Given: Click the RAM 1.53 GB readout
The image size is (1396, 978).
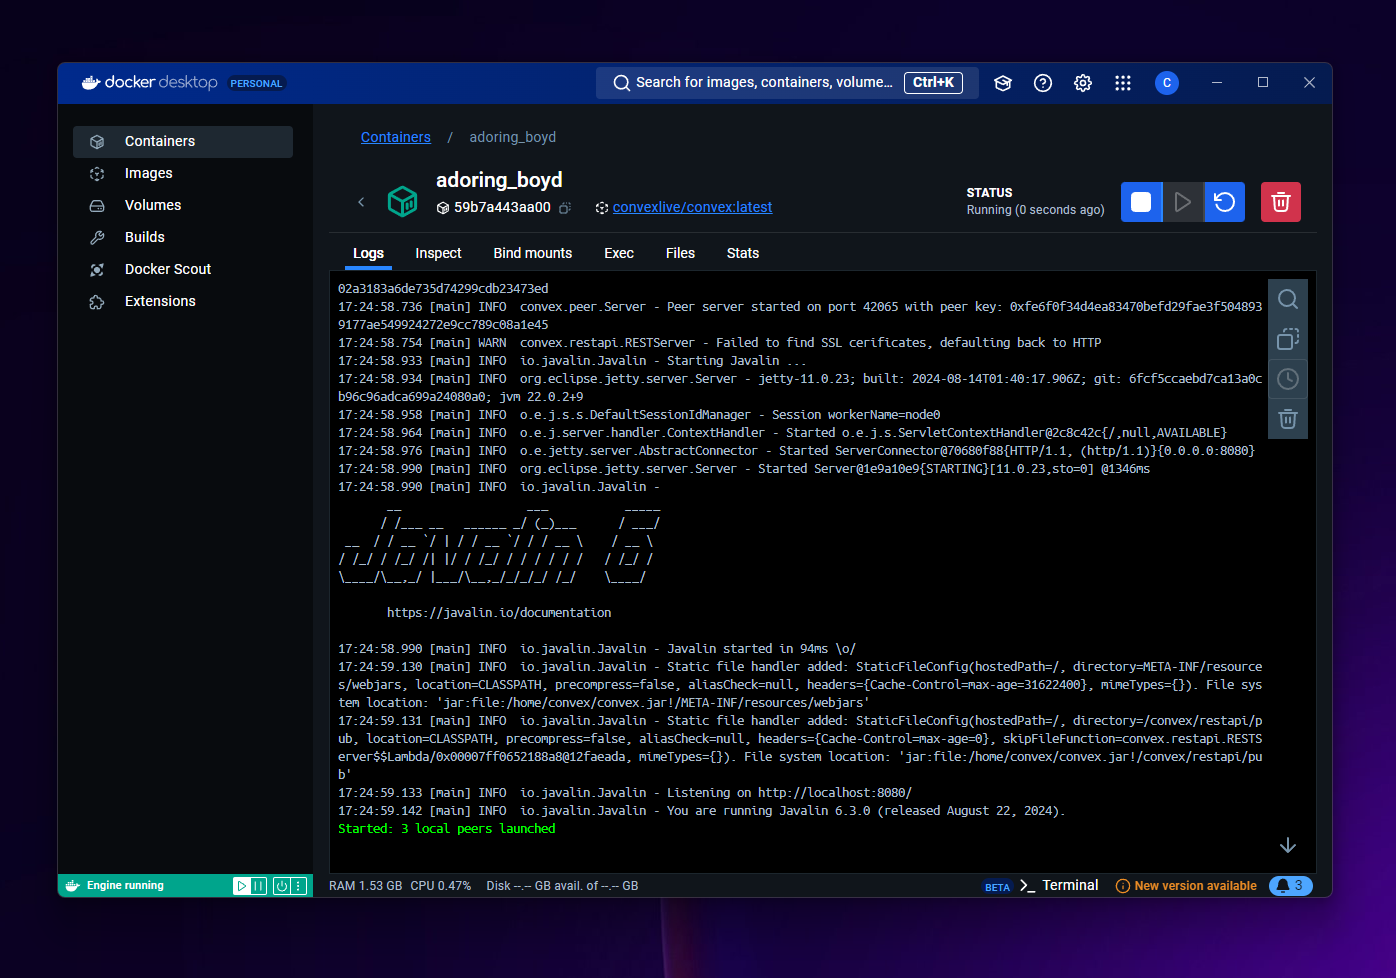Looking at the screenshot, I should pos(366,886).
